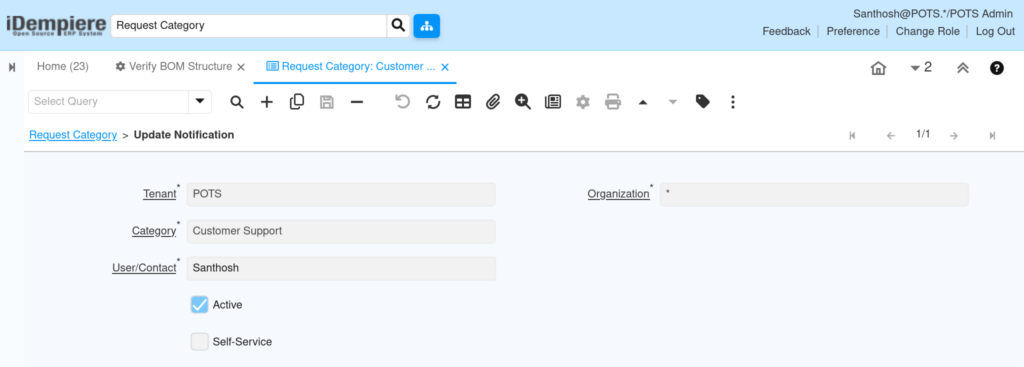The height and width of the screenshot is (367, 1024).
Task: Click the iDempiere logo
Action: pyautogui.click(x=56, y=26)
